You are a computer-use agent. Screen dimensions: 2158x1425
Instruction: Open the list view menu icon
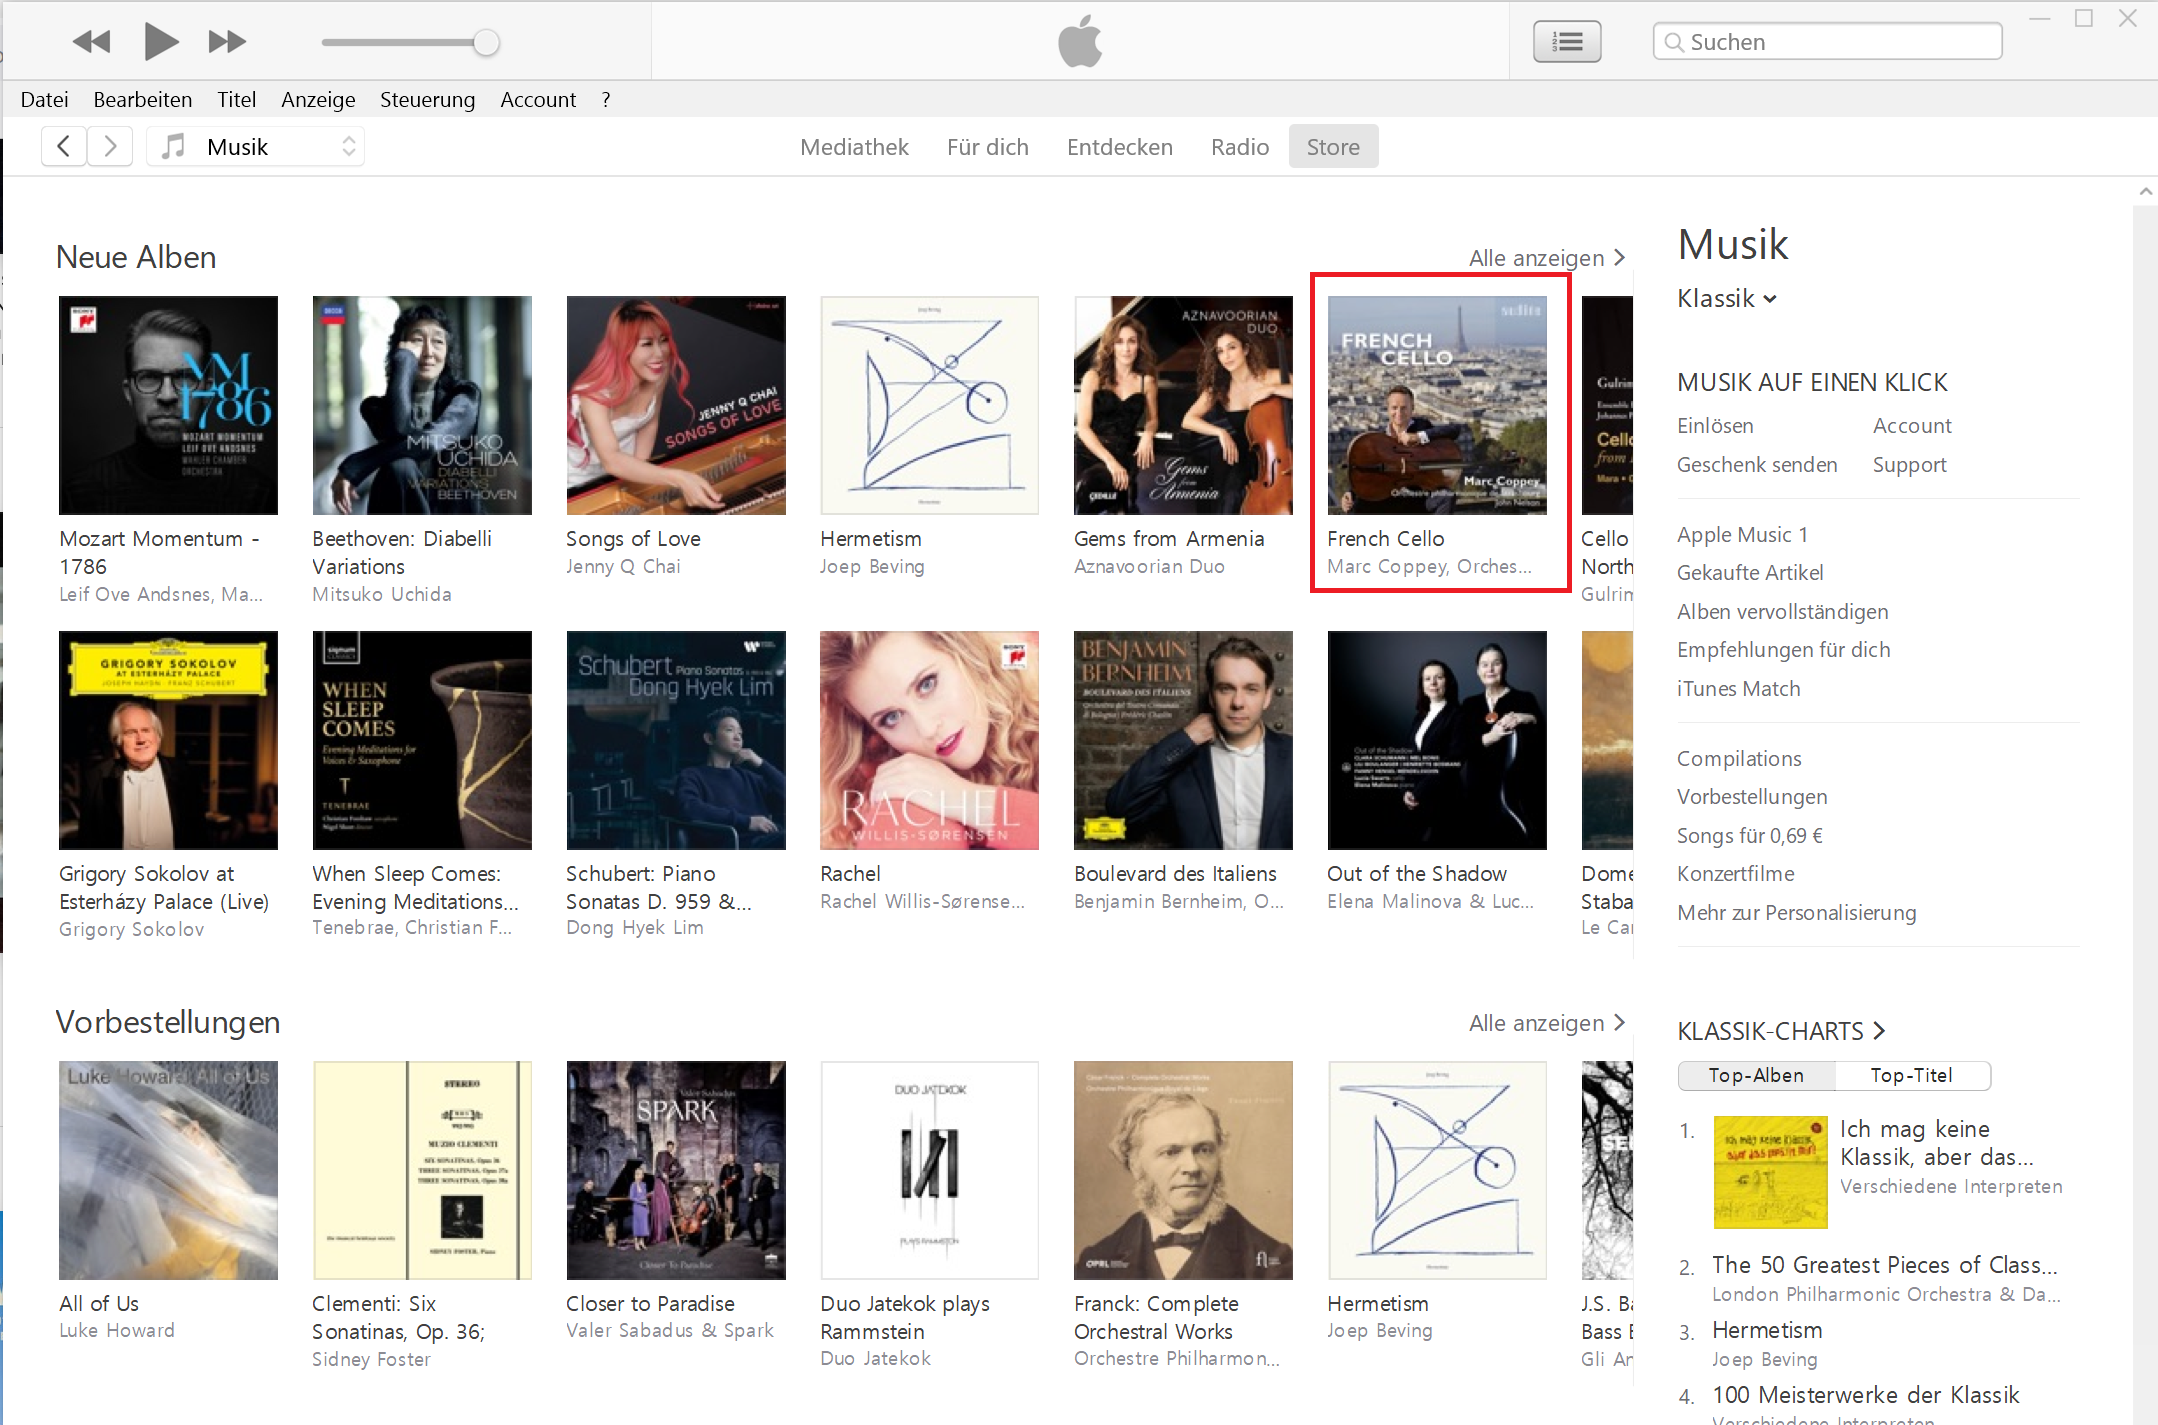1566,42
